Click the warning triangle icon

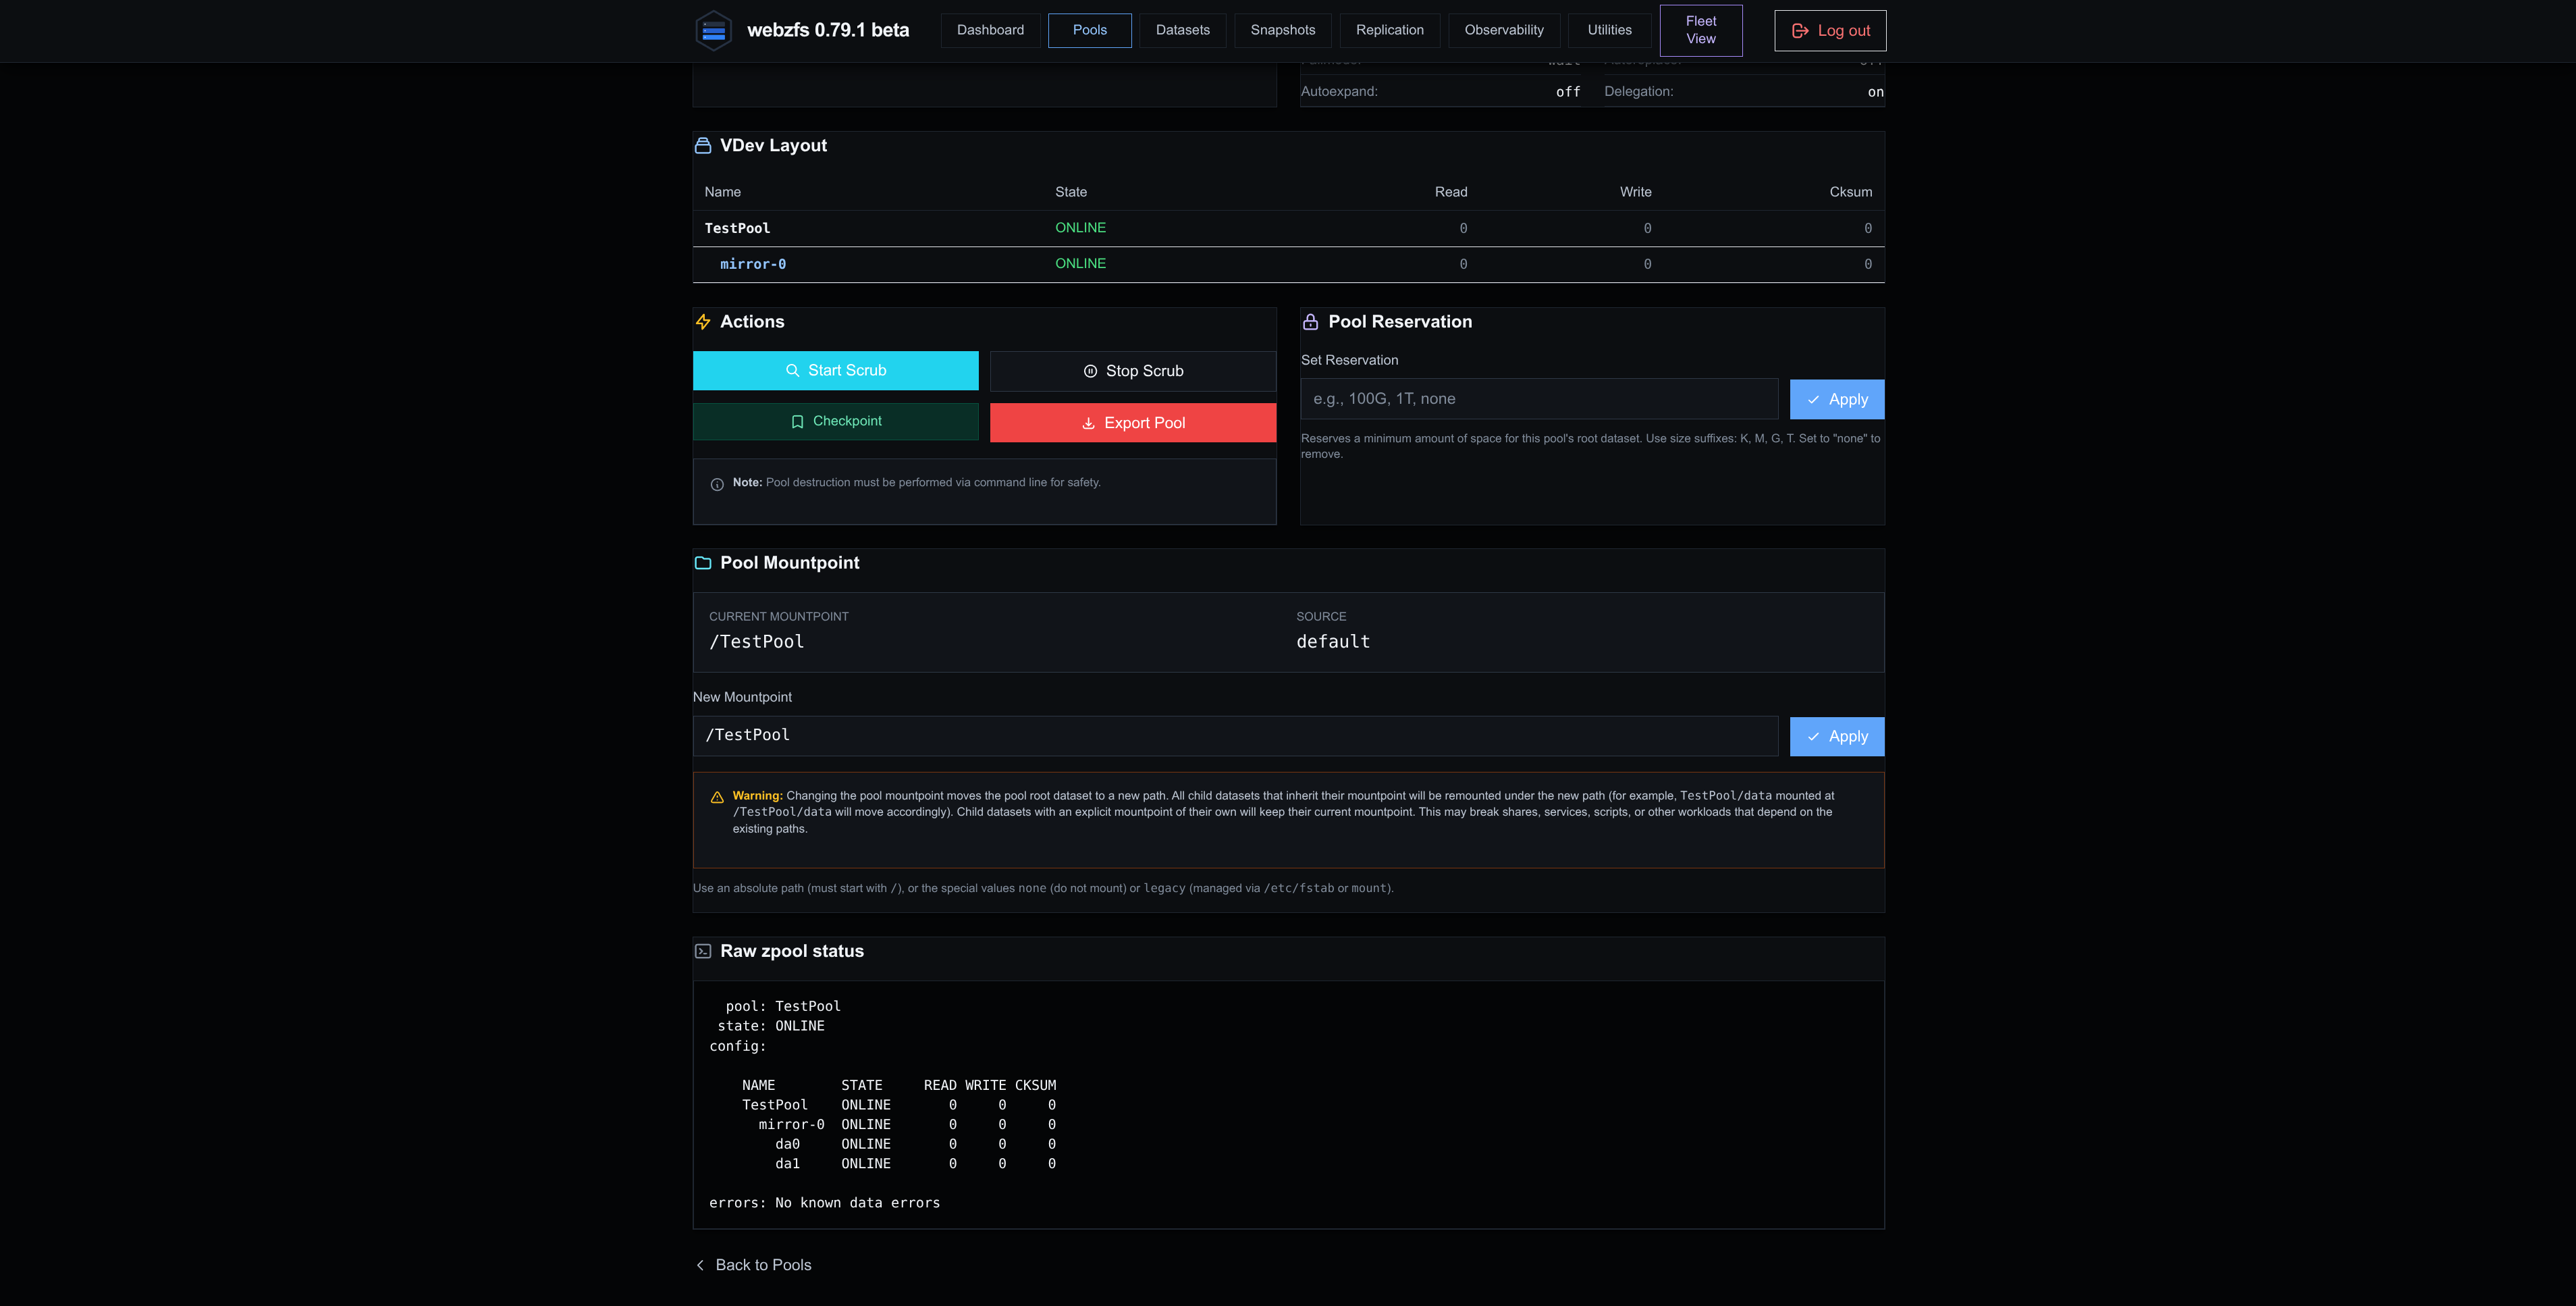[717, 797]
